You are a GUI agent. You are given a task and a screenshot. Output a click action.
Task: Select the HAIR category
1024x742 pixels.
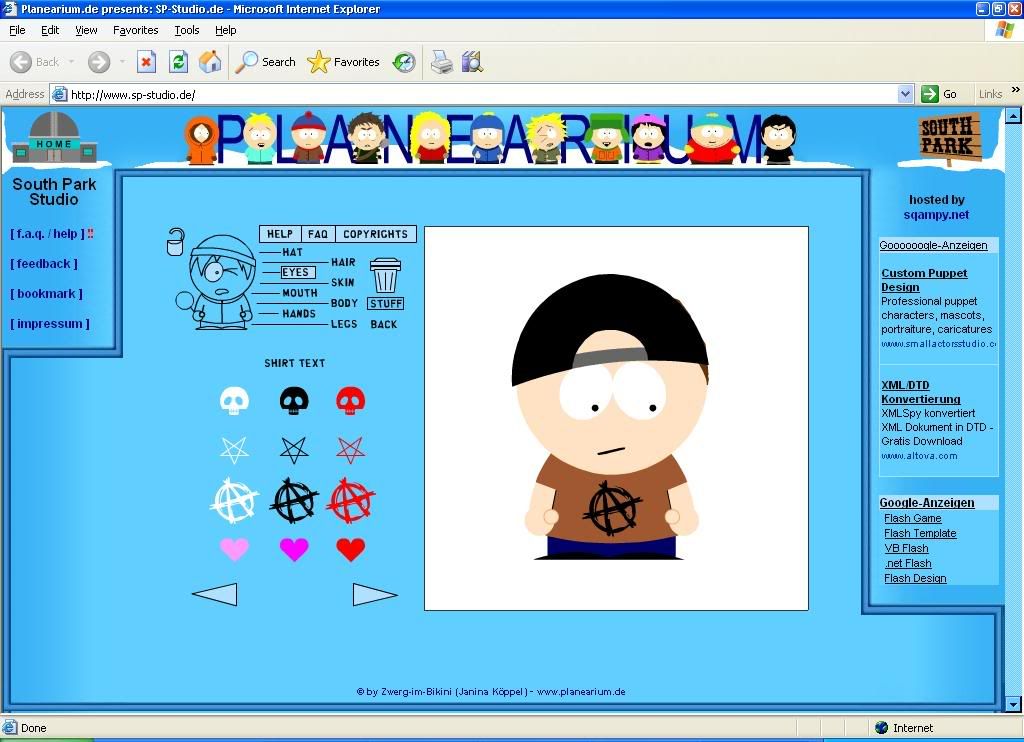click(344, 263)
